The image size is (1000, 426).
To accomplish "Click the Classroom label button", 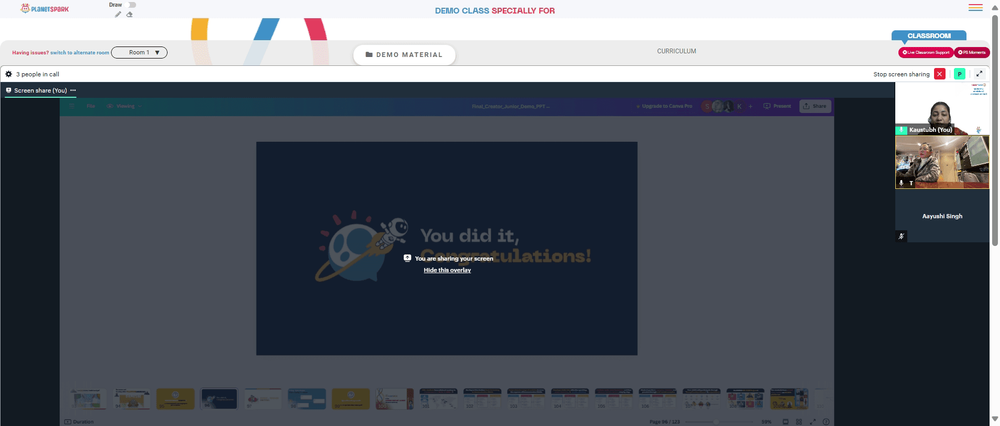I will point(929,36).
